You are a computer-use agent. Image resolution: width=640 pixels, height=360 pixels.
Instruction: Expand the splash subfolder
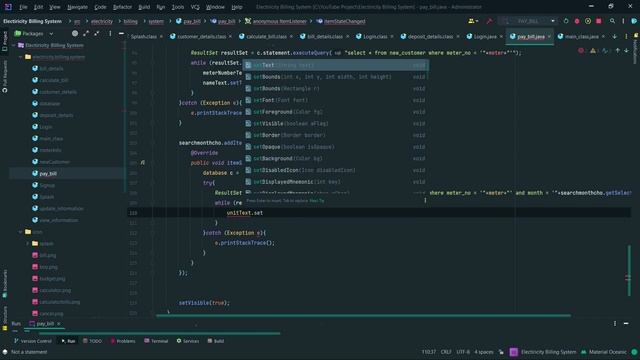pos(28,244)
